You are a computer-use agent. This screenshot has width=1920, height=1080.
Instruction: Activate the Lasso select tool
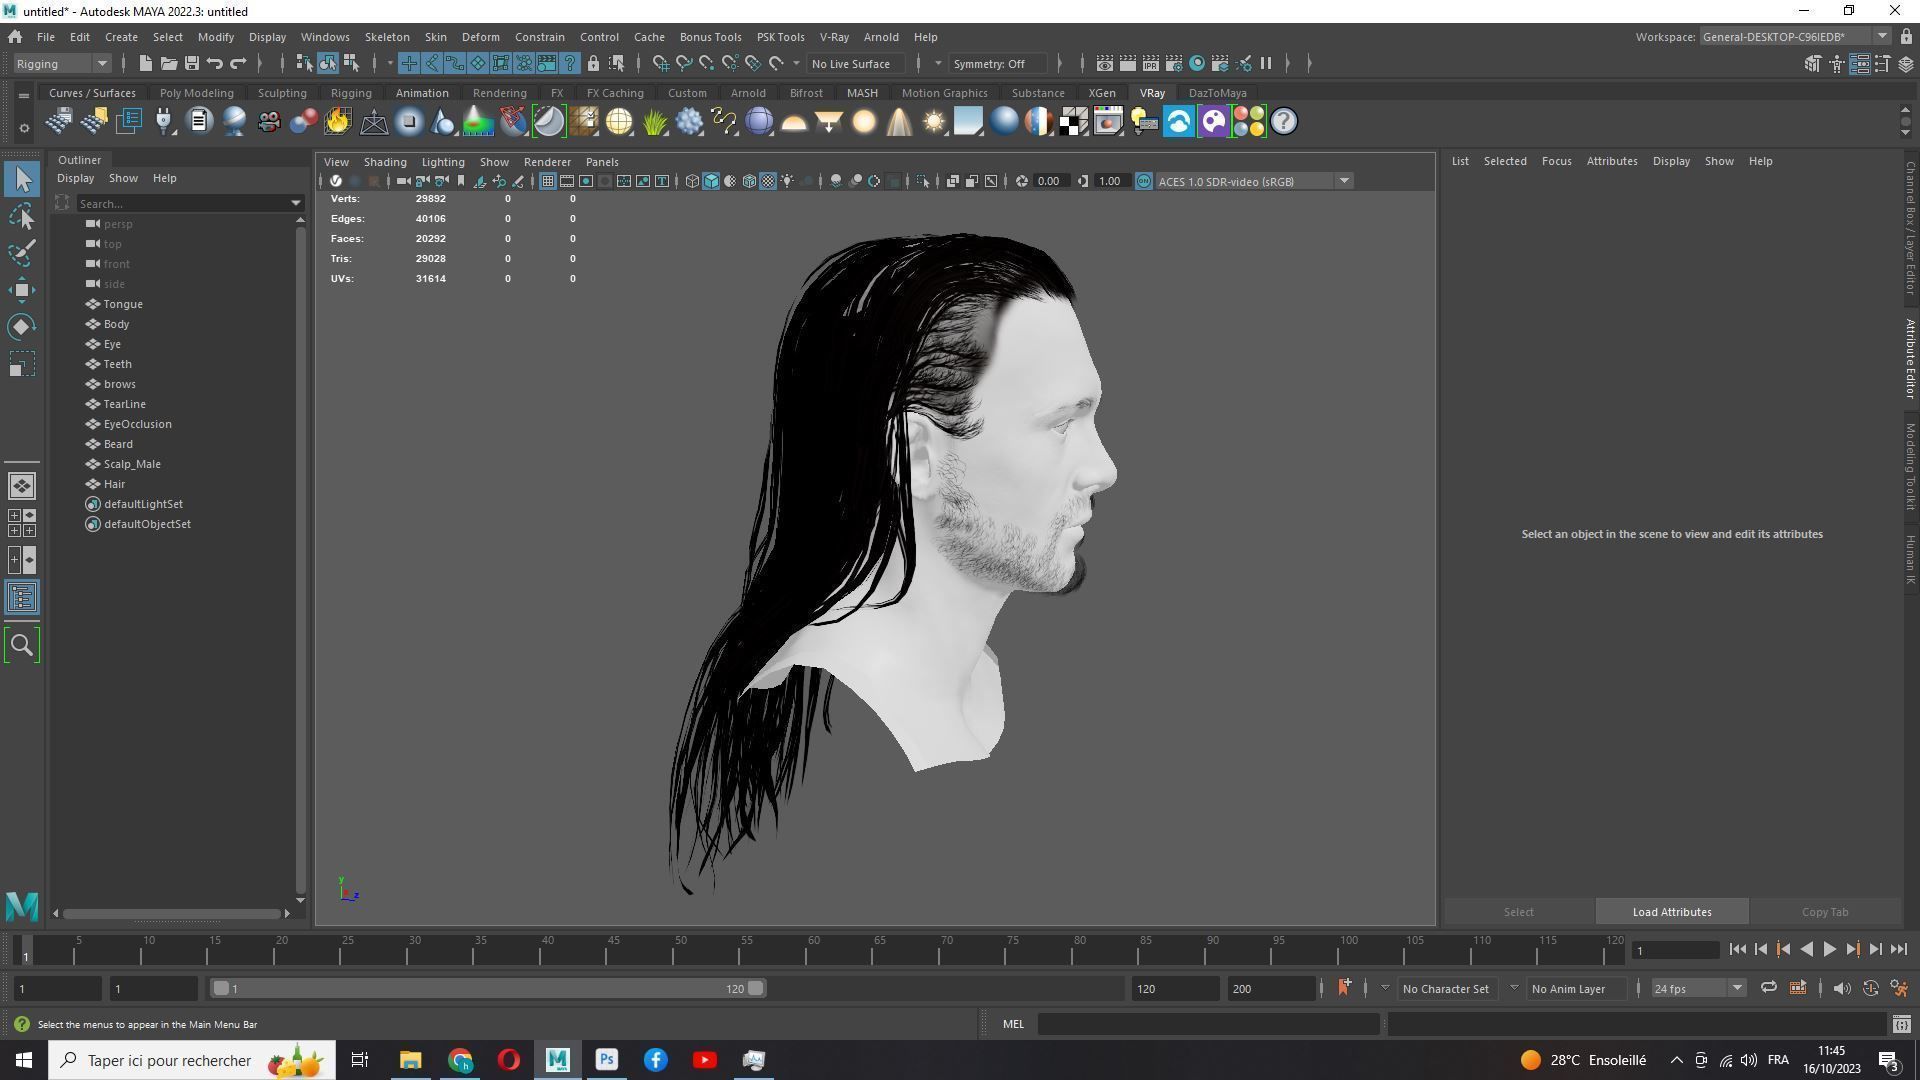click(22, 216)
